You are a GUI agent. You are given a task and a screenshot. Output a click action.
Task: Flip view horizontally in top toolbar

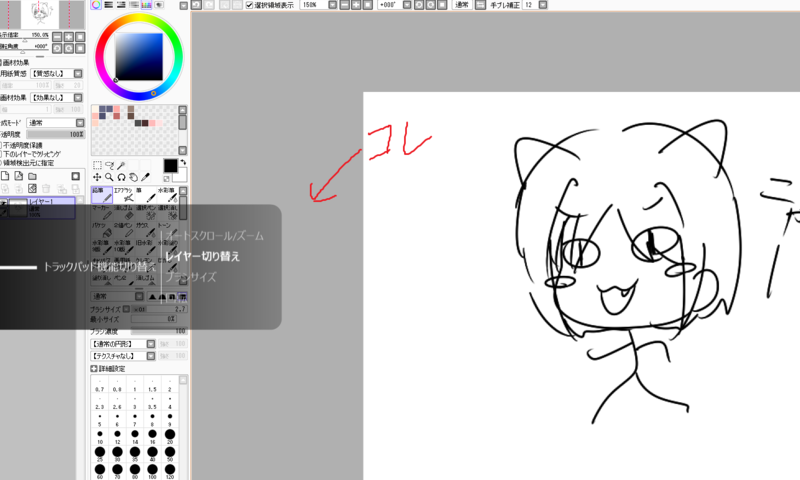tap(480, 5)
